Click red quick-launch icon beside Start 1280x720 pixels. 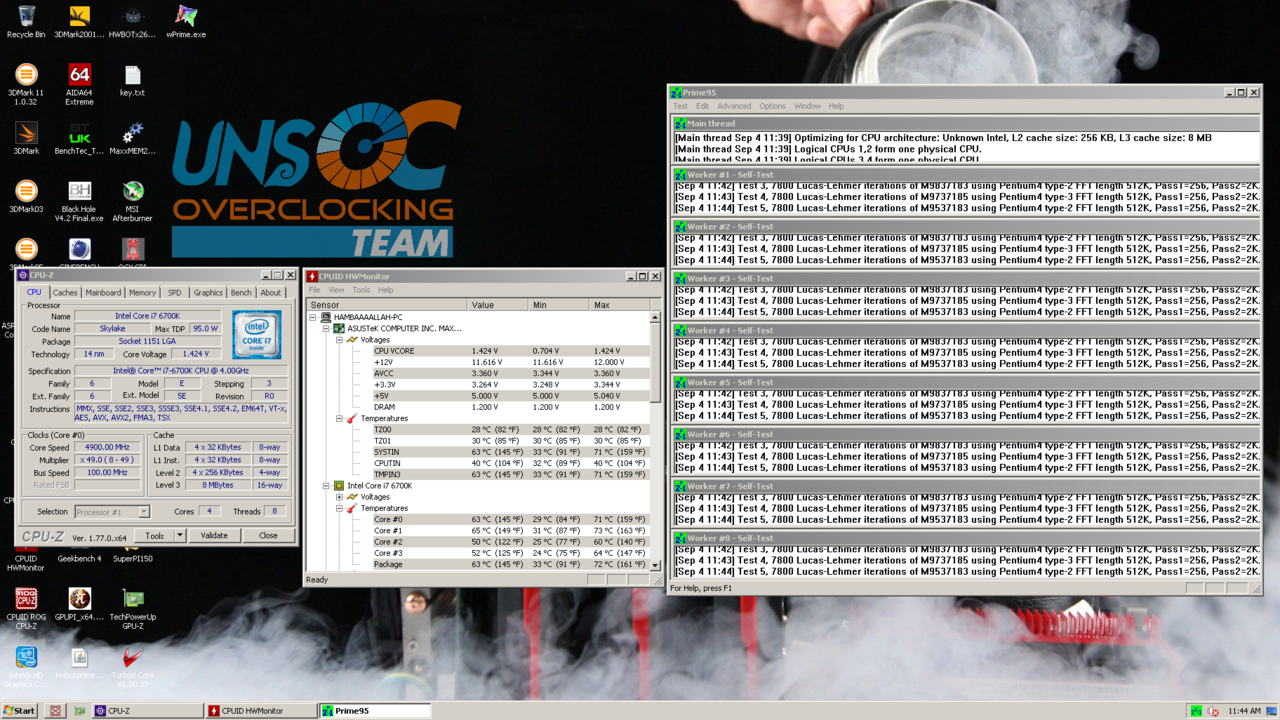click(55, 711)
